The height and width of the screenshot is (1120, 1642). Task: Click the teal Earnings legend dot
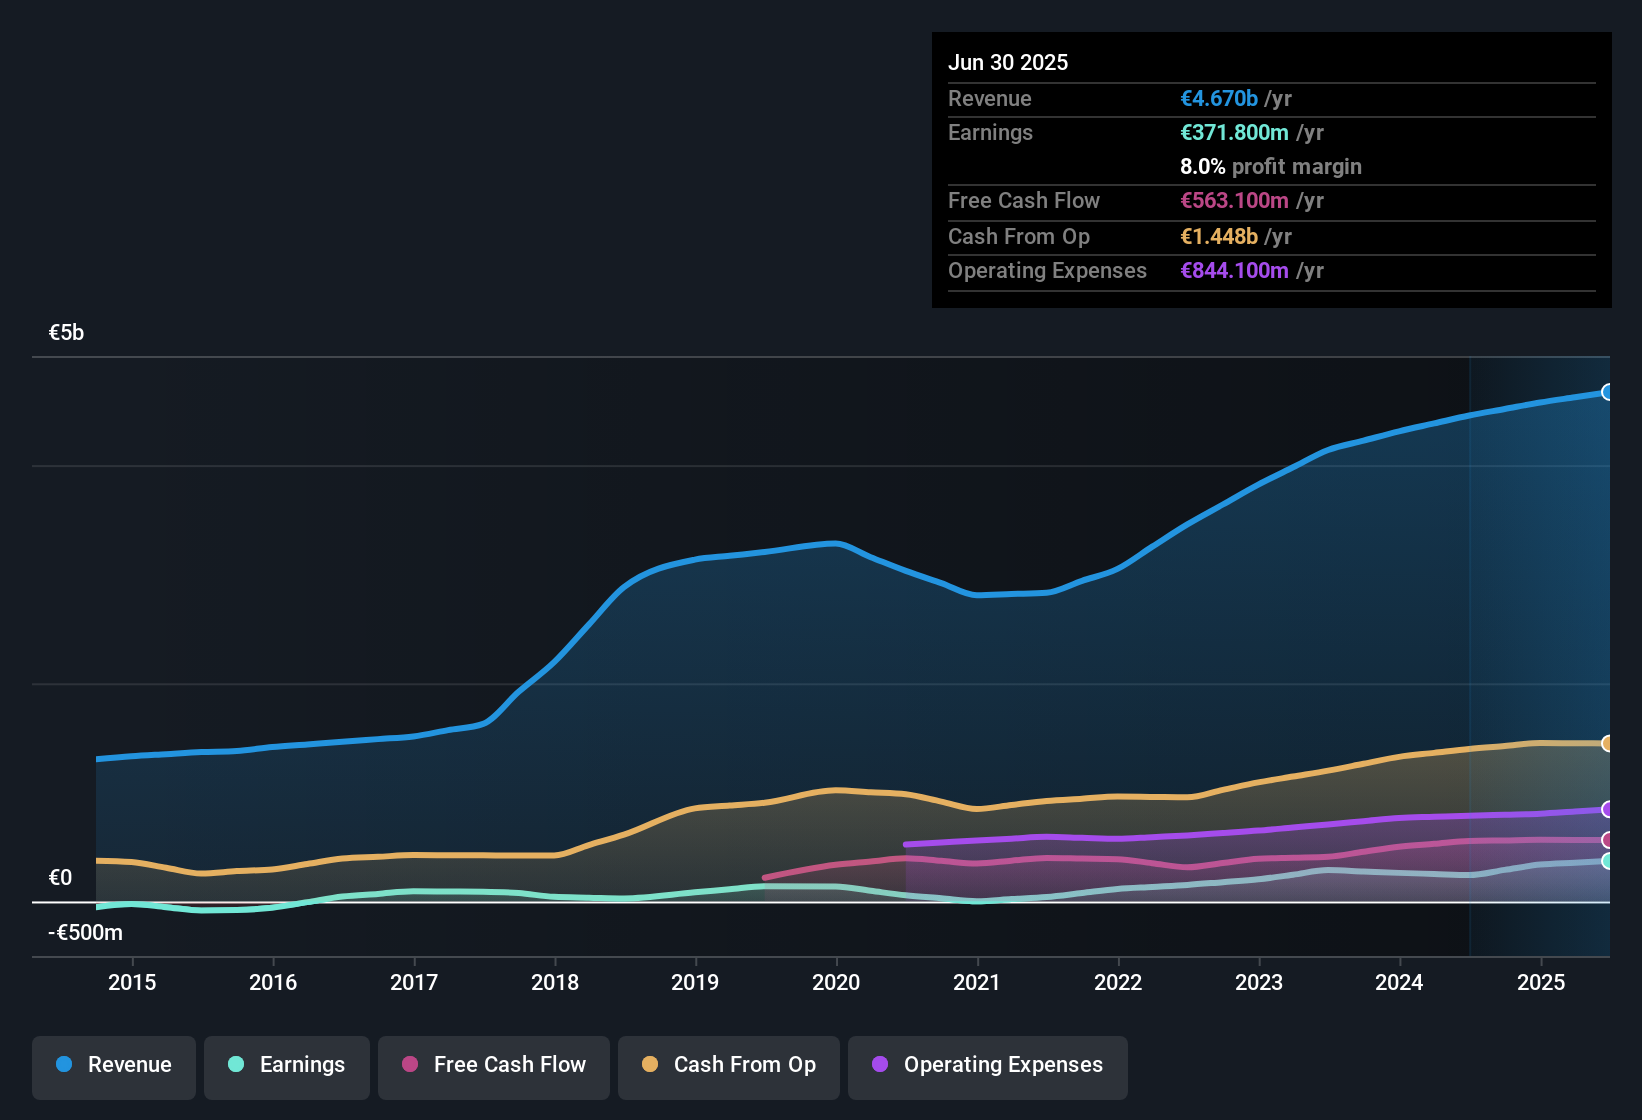point(236,1065)
